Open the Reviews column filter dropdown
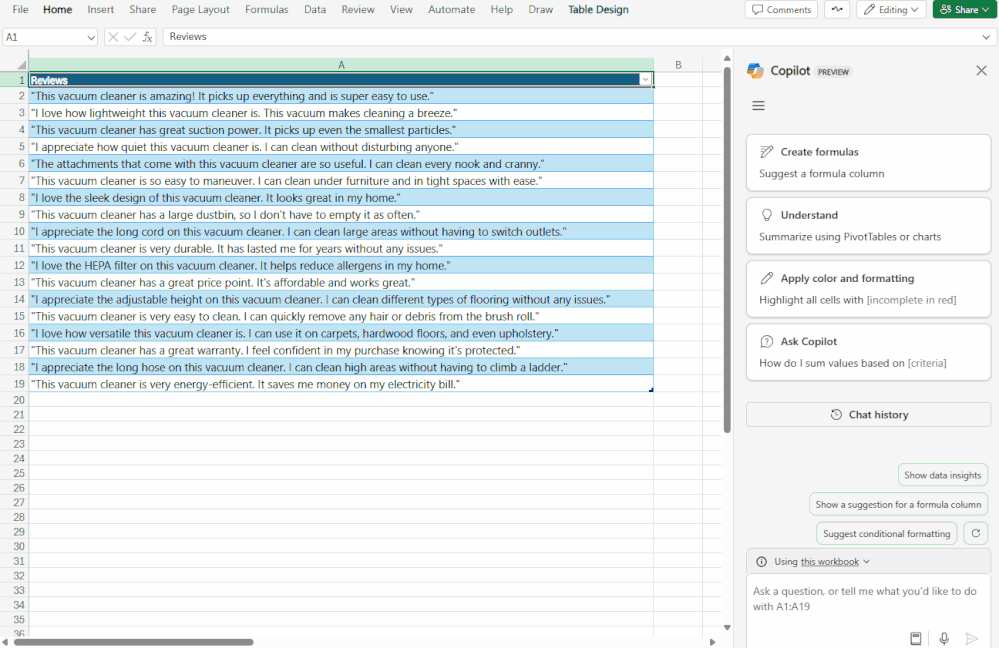Image resolution: width=999 pixels, height=648 pixels. click(645, 80)
